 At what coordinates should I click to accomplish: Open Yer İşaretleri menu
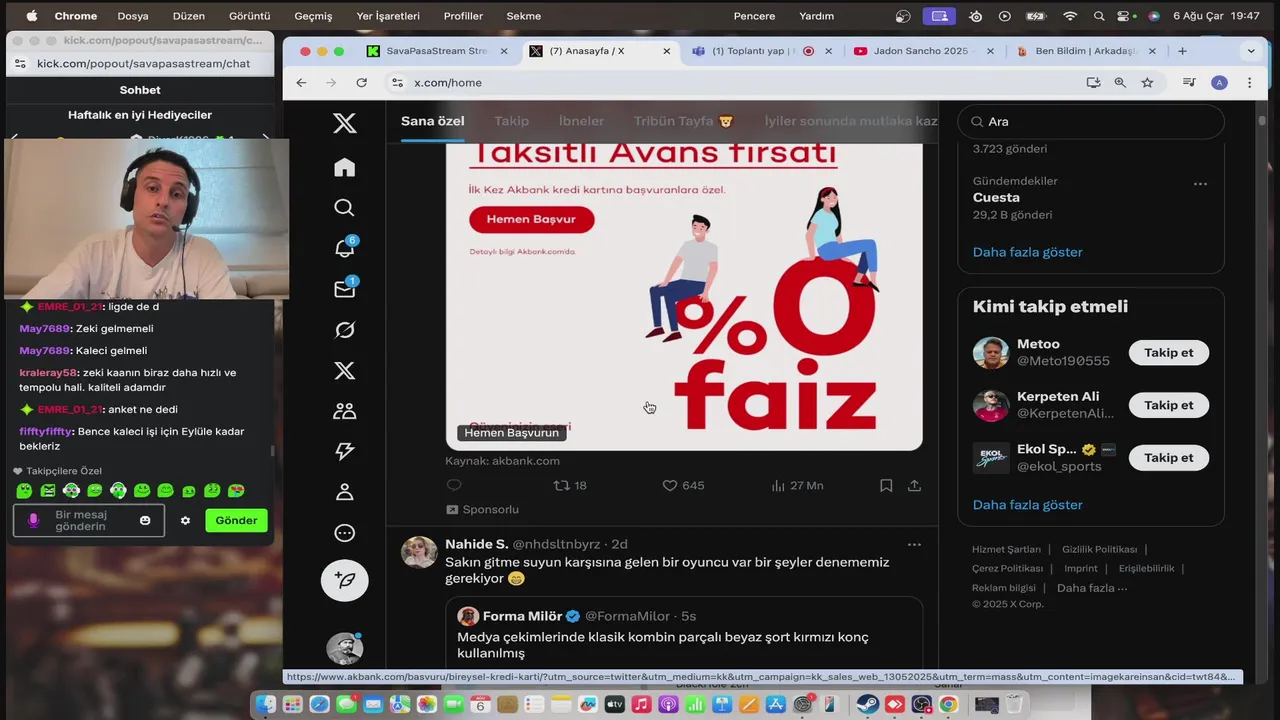pyautogui.click(x=388, y=16)
